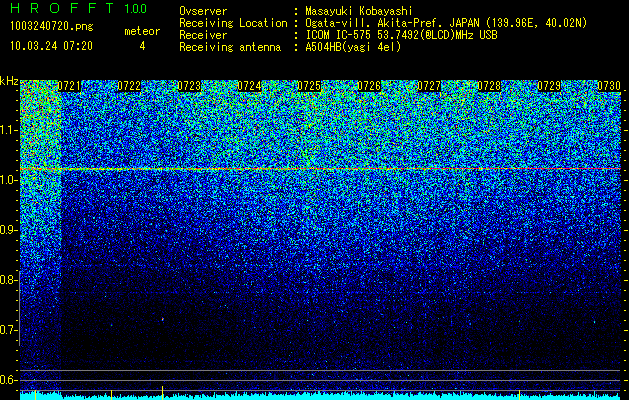The height and width of the screenshot is (400, 629).
Task: Click the 0726 time marker
Action: coord(369,86)
